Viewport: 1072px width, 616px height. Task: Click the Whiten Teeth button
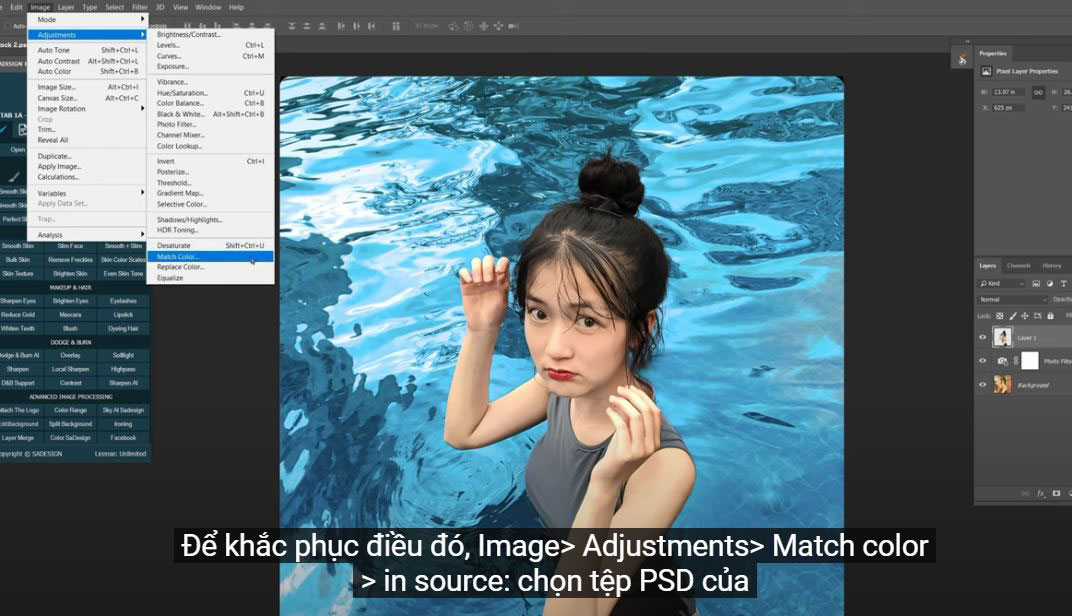coord(17,328)
